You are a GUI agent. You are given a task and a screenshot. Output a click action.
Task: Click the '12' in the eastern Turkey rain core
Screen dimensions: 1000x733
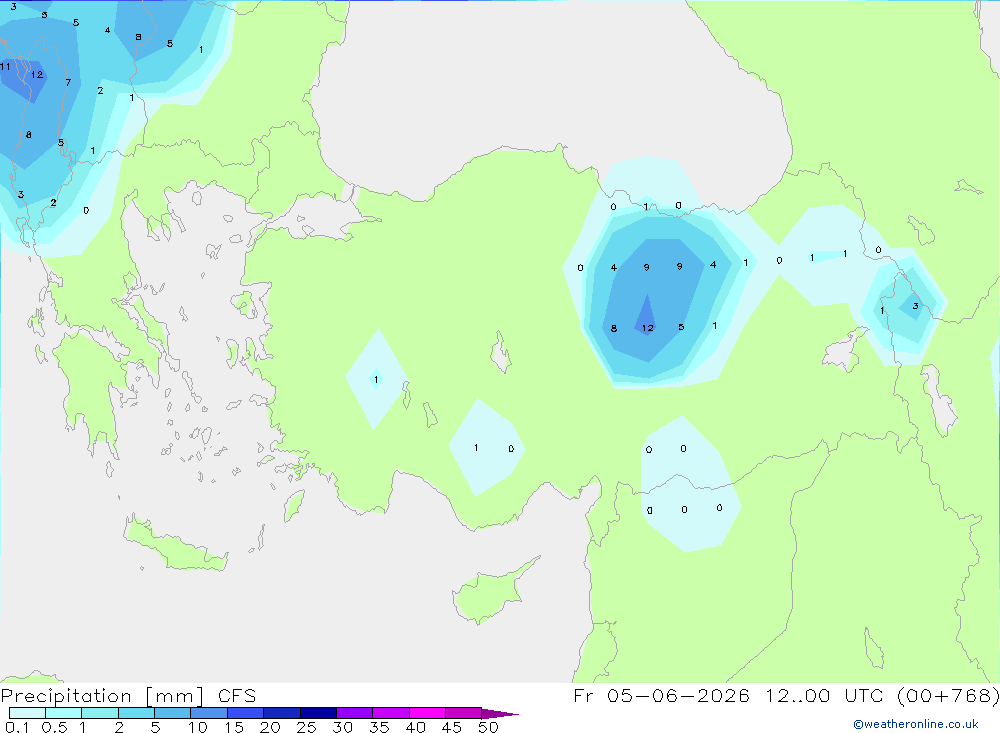point(648,328)
